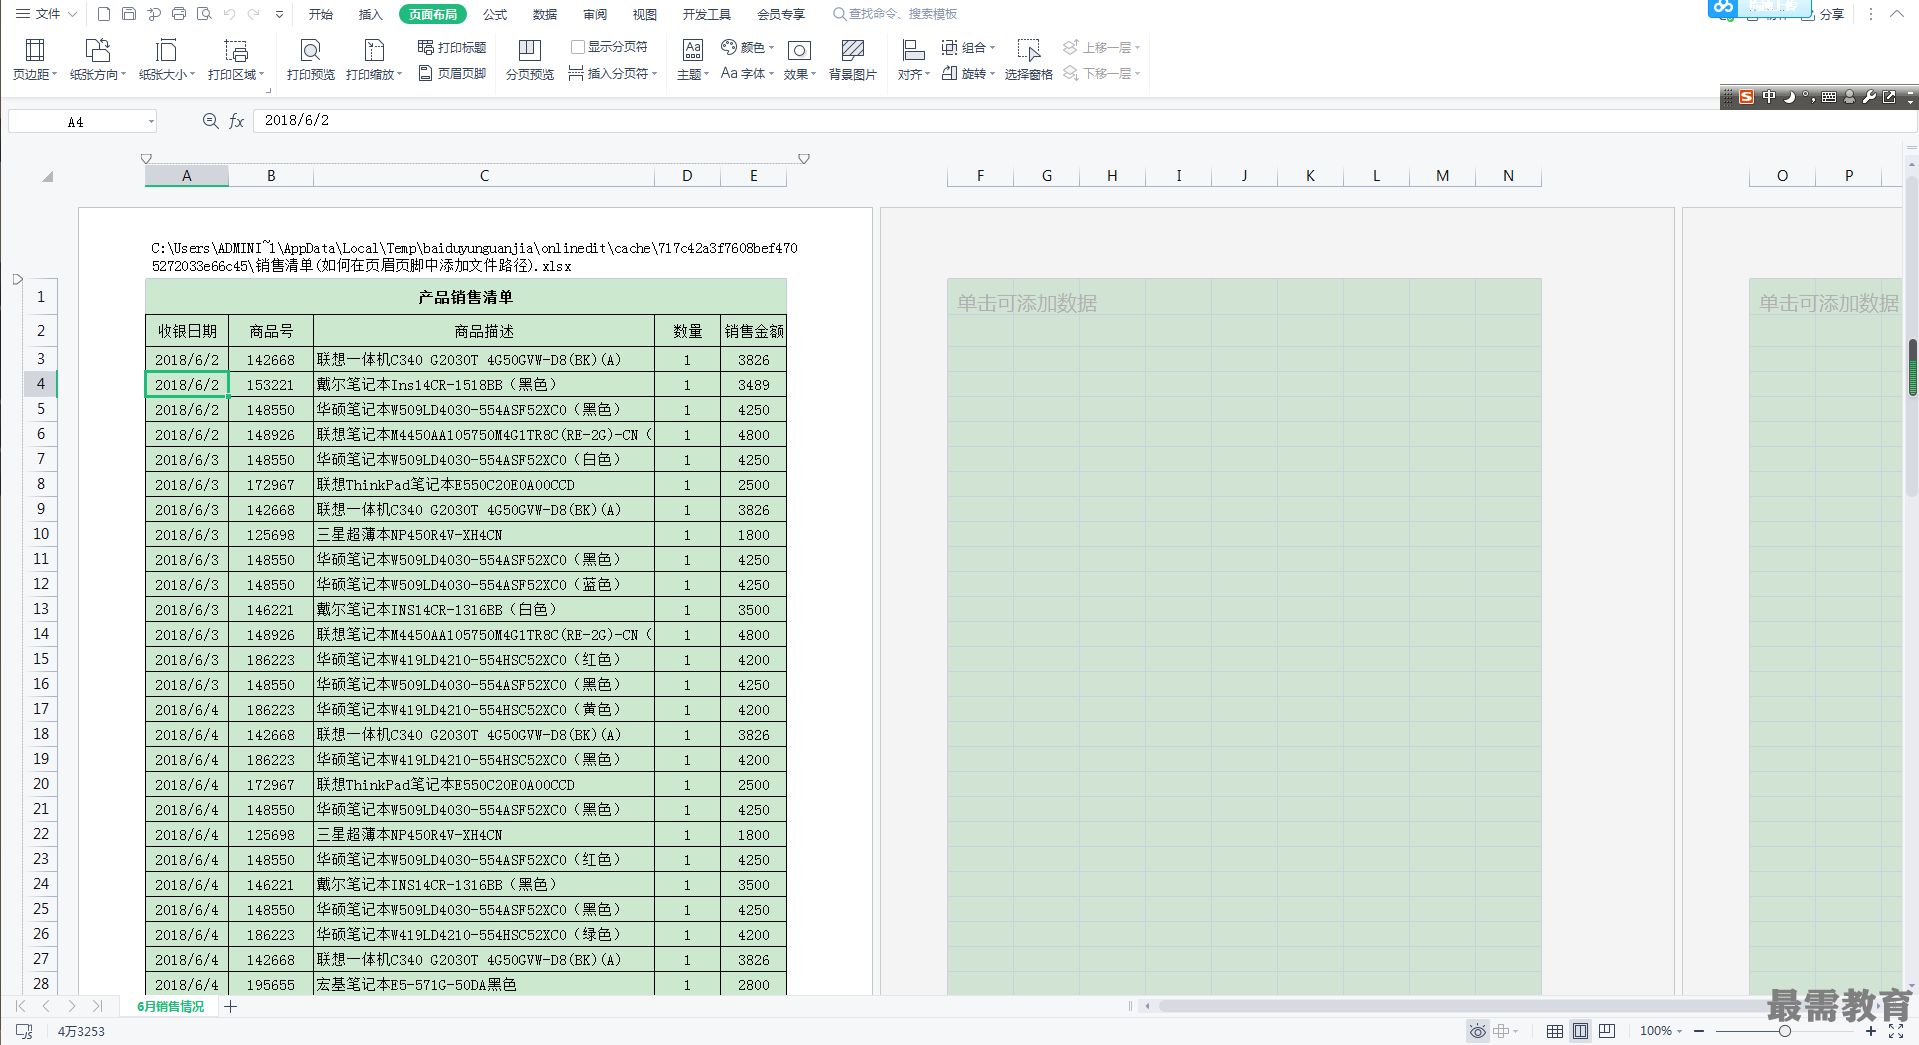Click the redo arrow icon
The width and height of the screenshot is (1919, 1045).
point(254,14)
